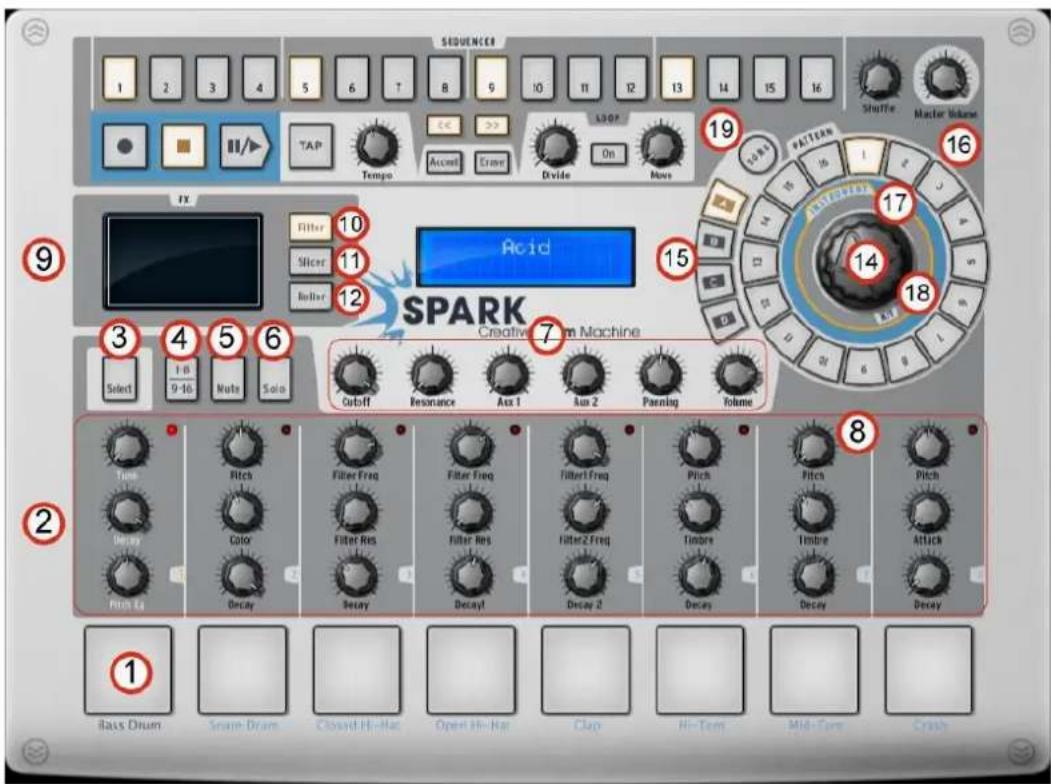Image resolution: width=1051 pixels, height=784 pixels.
Task: Tap the Clap pad
Action: [x=586, y=670]
